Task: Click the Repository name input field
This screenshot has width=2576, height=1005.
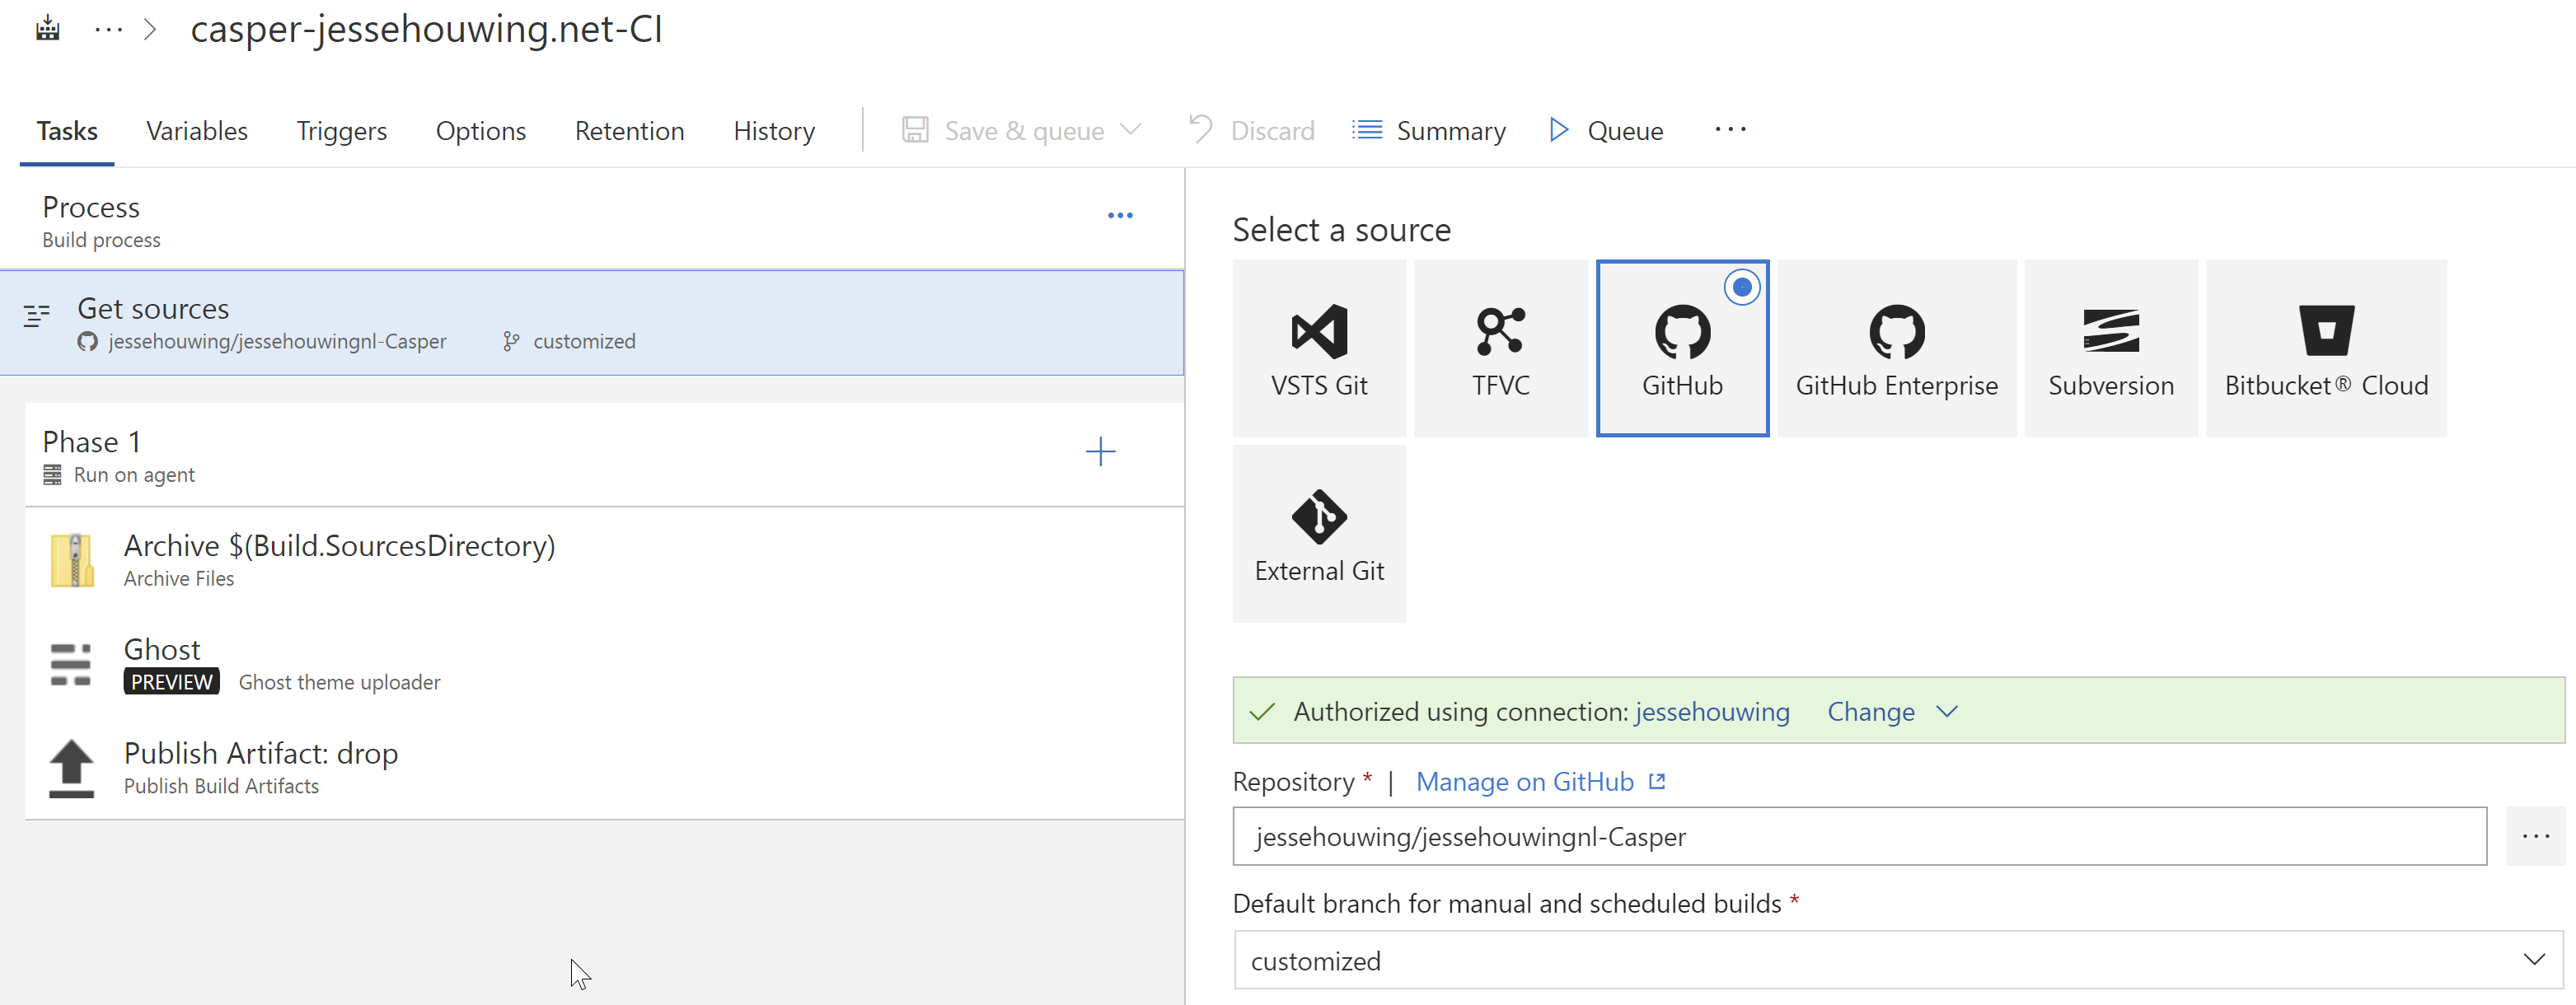Action: pyautogui.click(x=1858, y=836)
